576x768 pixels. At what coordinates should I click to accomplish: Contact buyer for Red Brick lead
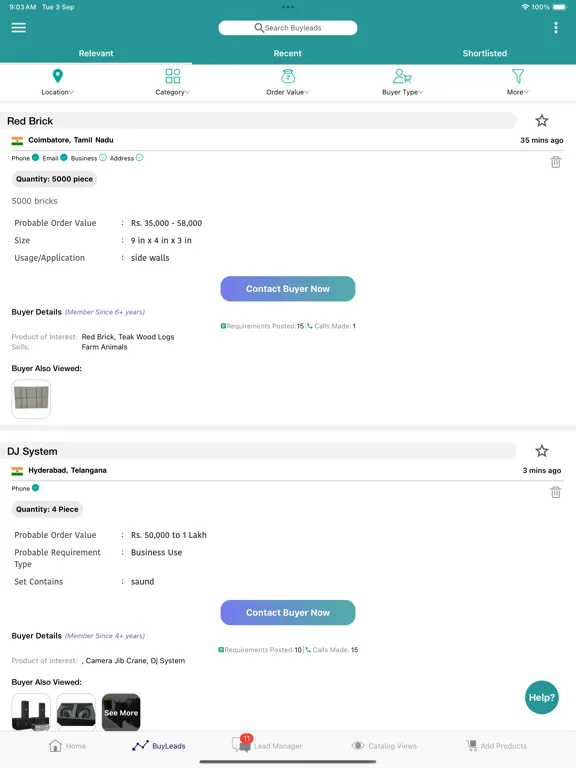[x=288, y=288]
